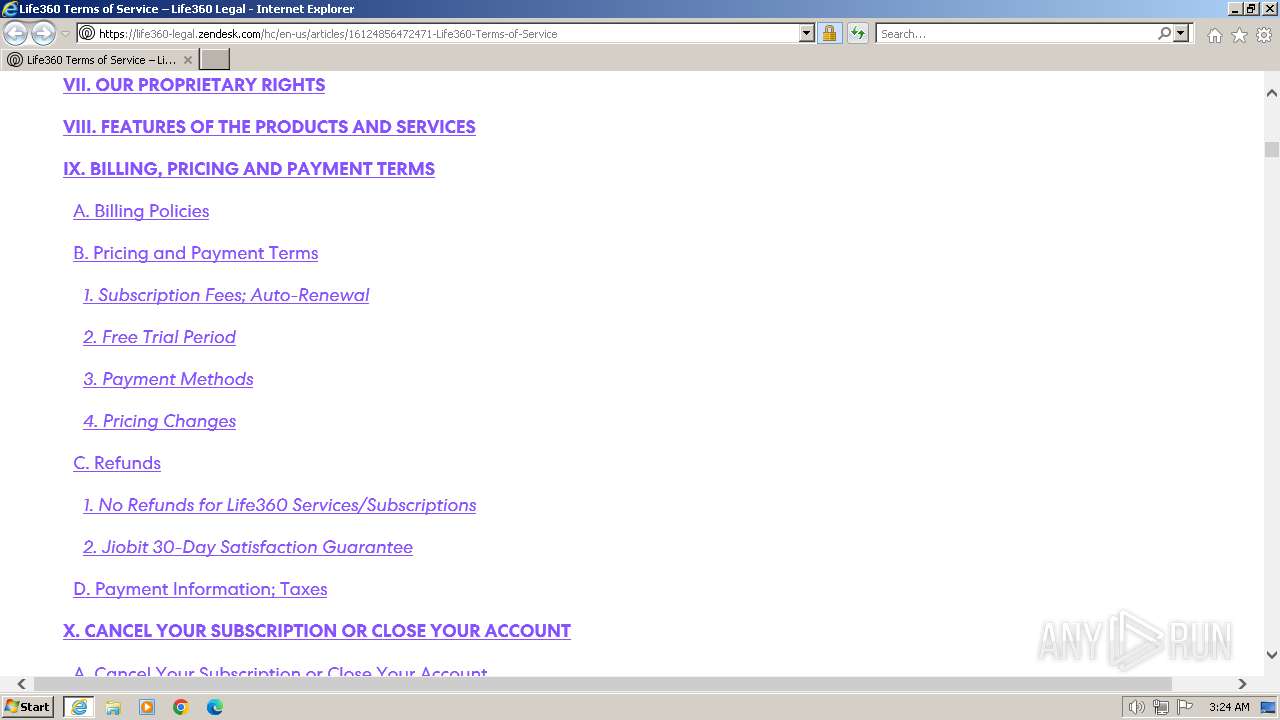Viewport: 1280px width, 720px height.
Task: Click the horizontal scrollbar thumb
Action: (x=601, y=684)
